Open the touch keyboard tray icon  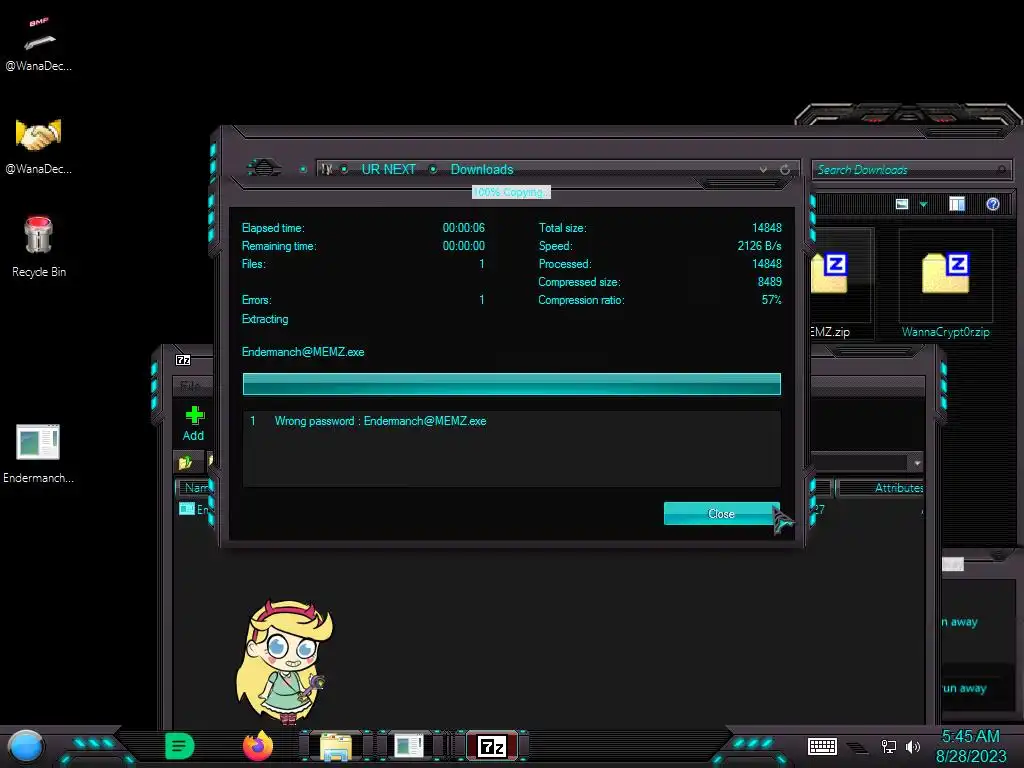(822, 746)
